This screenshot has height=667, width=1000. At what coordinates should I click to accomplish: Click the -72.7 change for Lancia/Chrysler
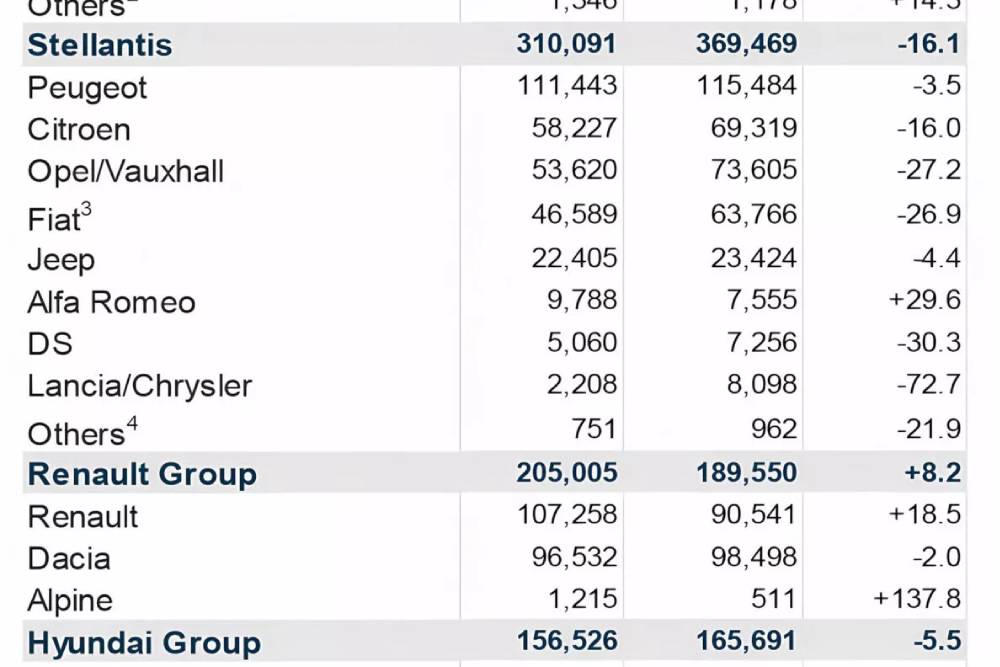point(929,385)
